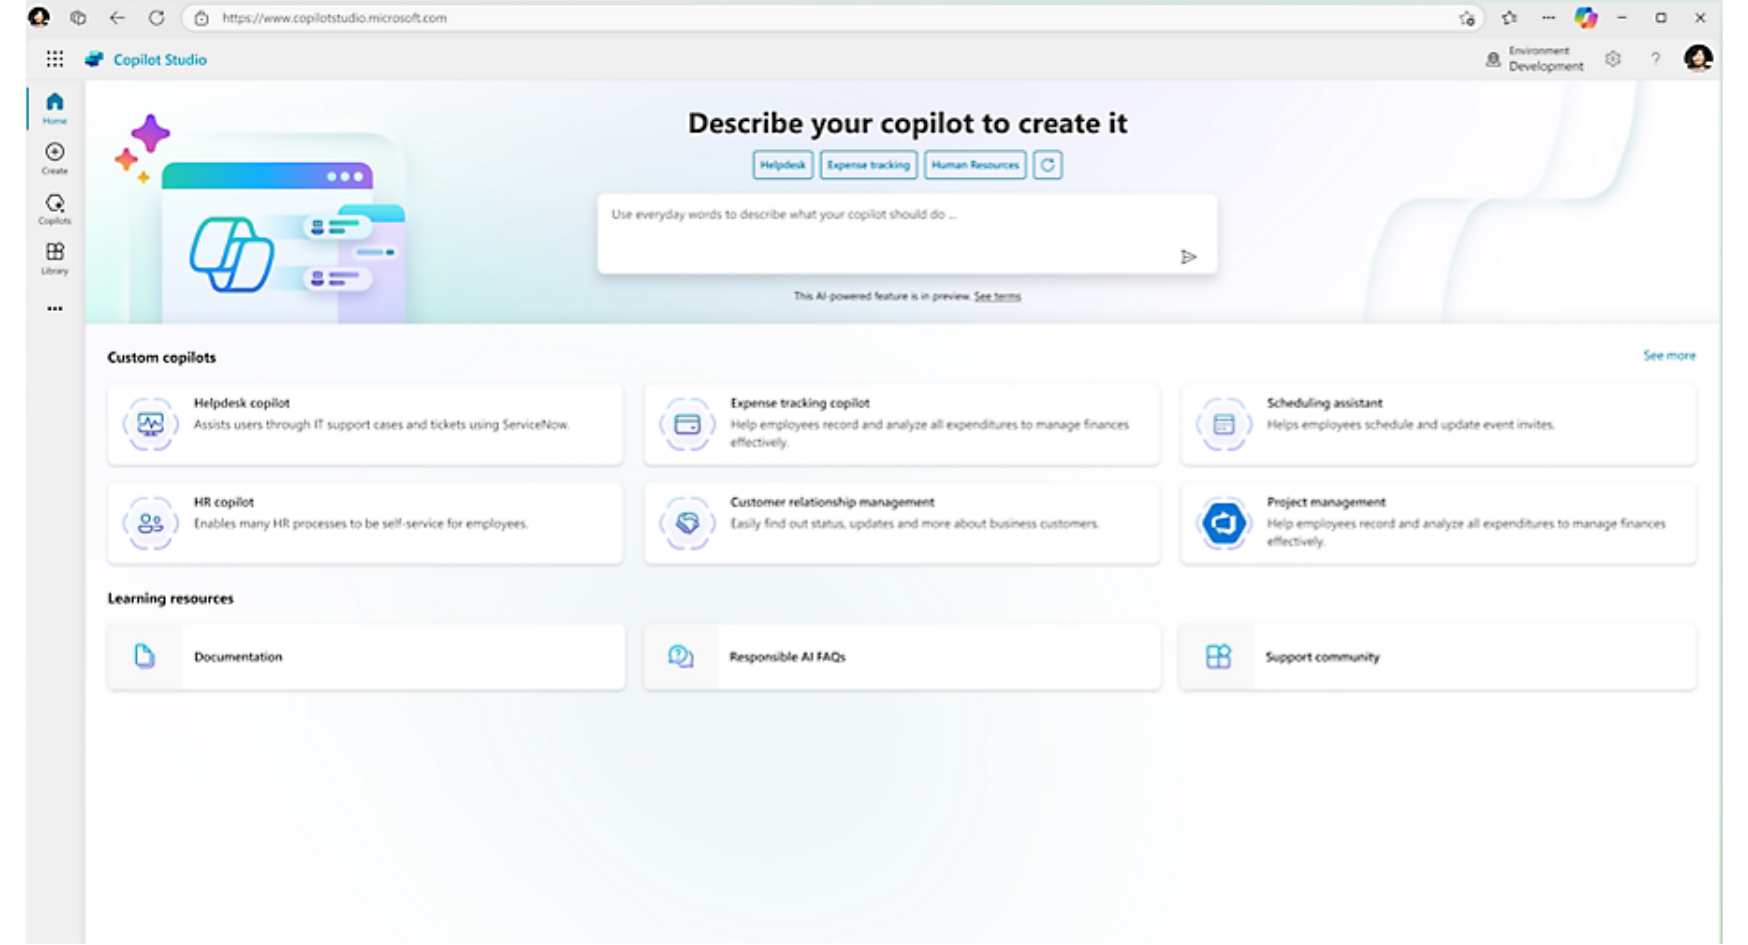The image size is (1748, 945).
Task: Open the See terms link
Action: [x=997, y=296]
